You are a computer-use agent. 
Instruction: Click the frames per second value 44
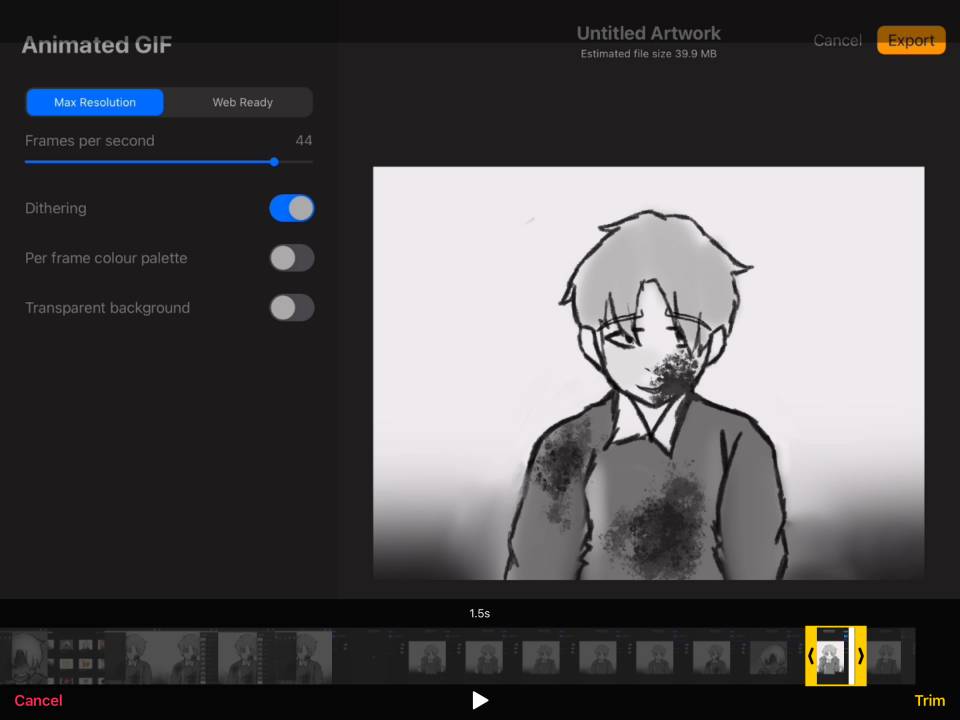point(303,141)
